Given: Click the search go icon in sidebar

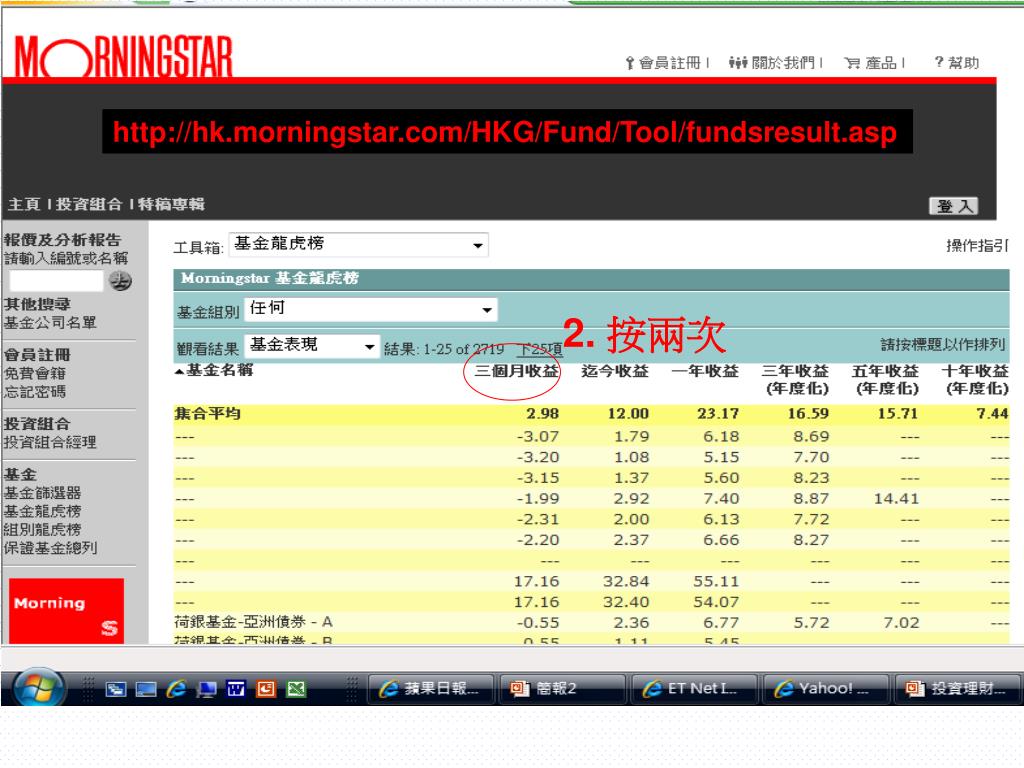Looking at the screenshot, I should [x=120, y=281].
